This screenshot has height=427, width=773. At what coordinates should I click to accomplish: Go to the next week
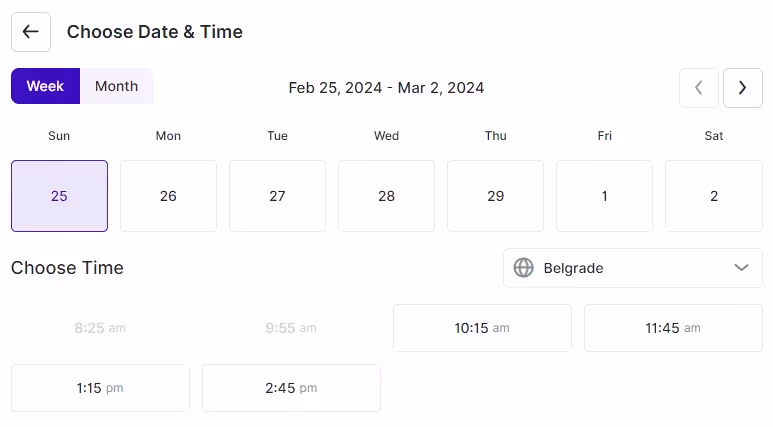[742, 88]
